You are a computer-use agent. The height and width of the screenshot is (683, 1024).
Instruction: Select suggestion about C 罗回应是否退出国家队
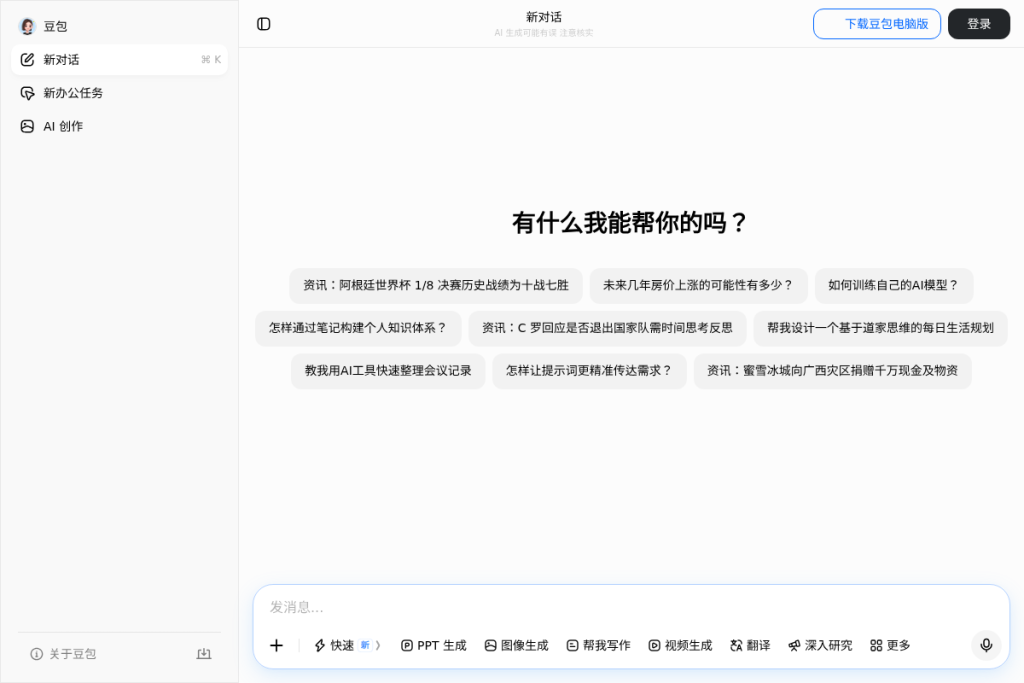[x=607, y=328]
